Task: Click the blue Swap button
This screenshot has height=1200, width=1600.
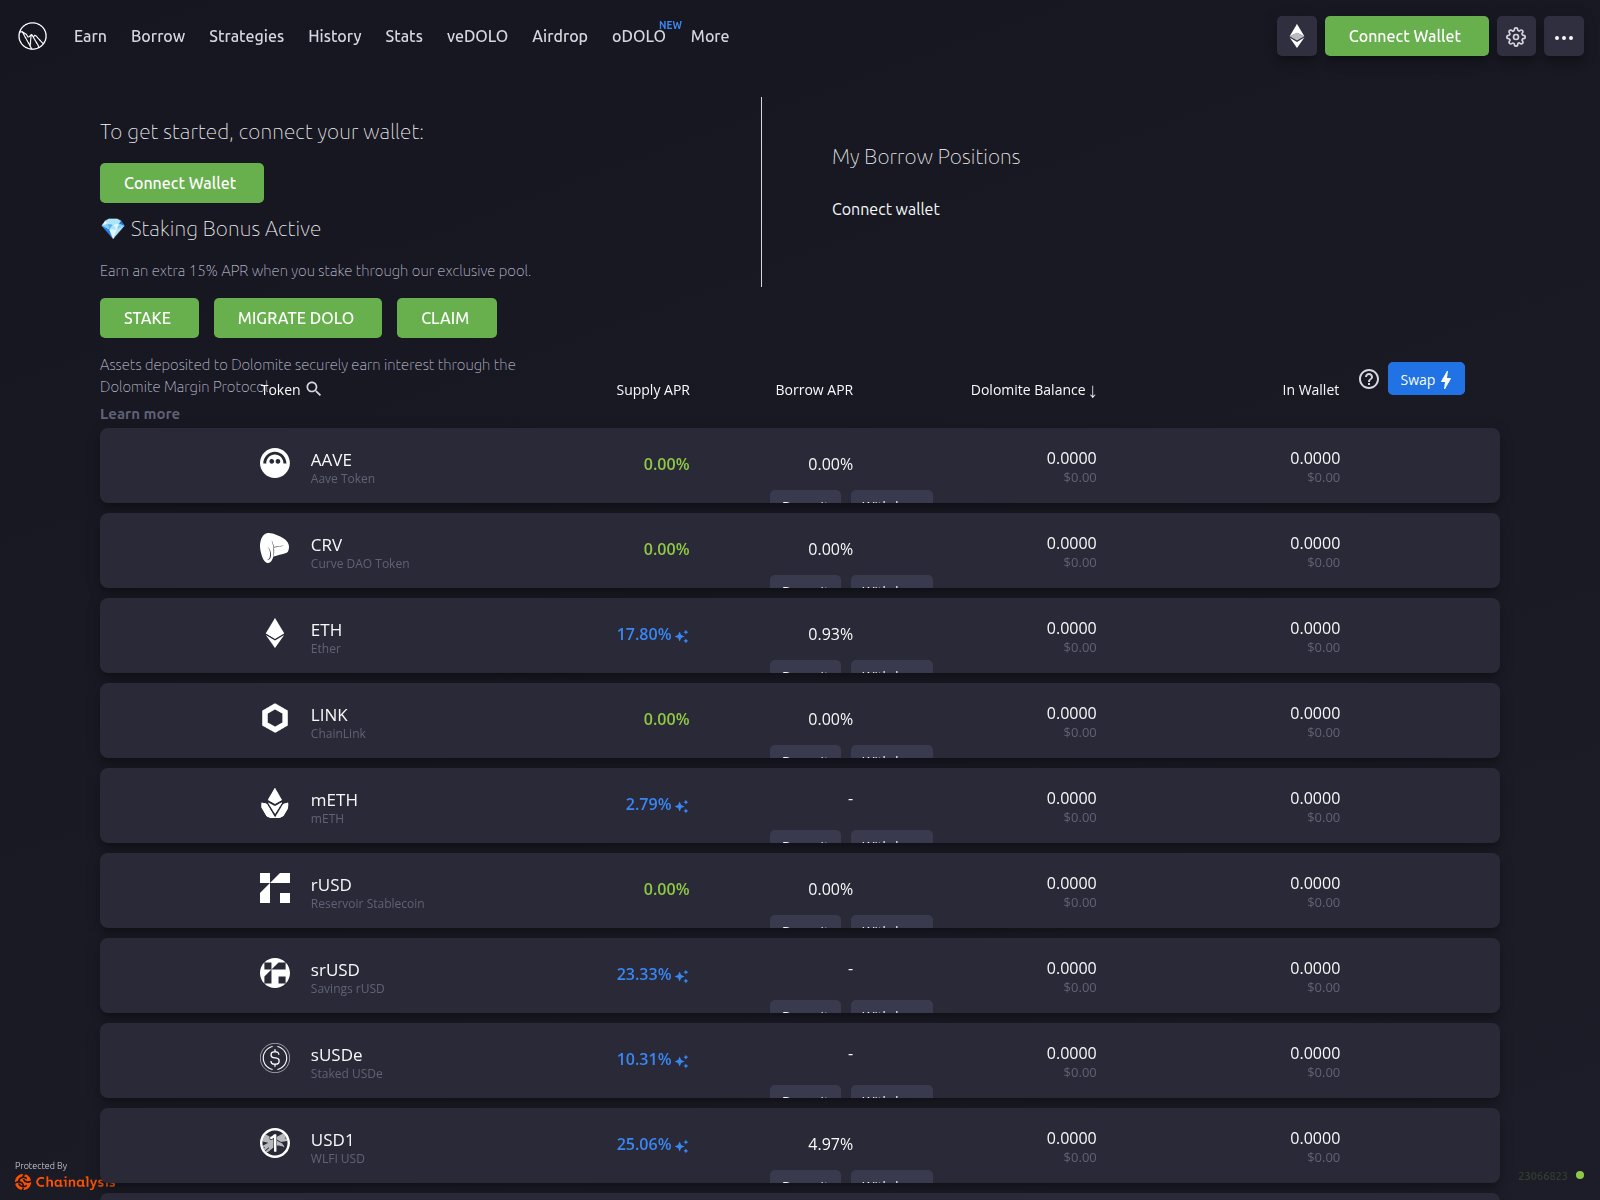Action: point(1426,379)
